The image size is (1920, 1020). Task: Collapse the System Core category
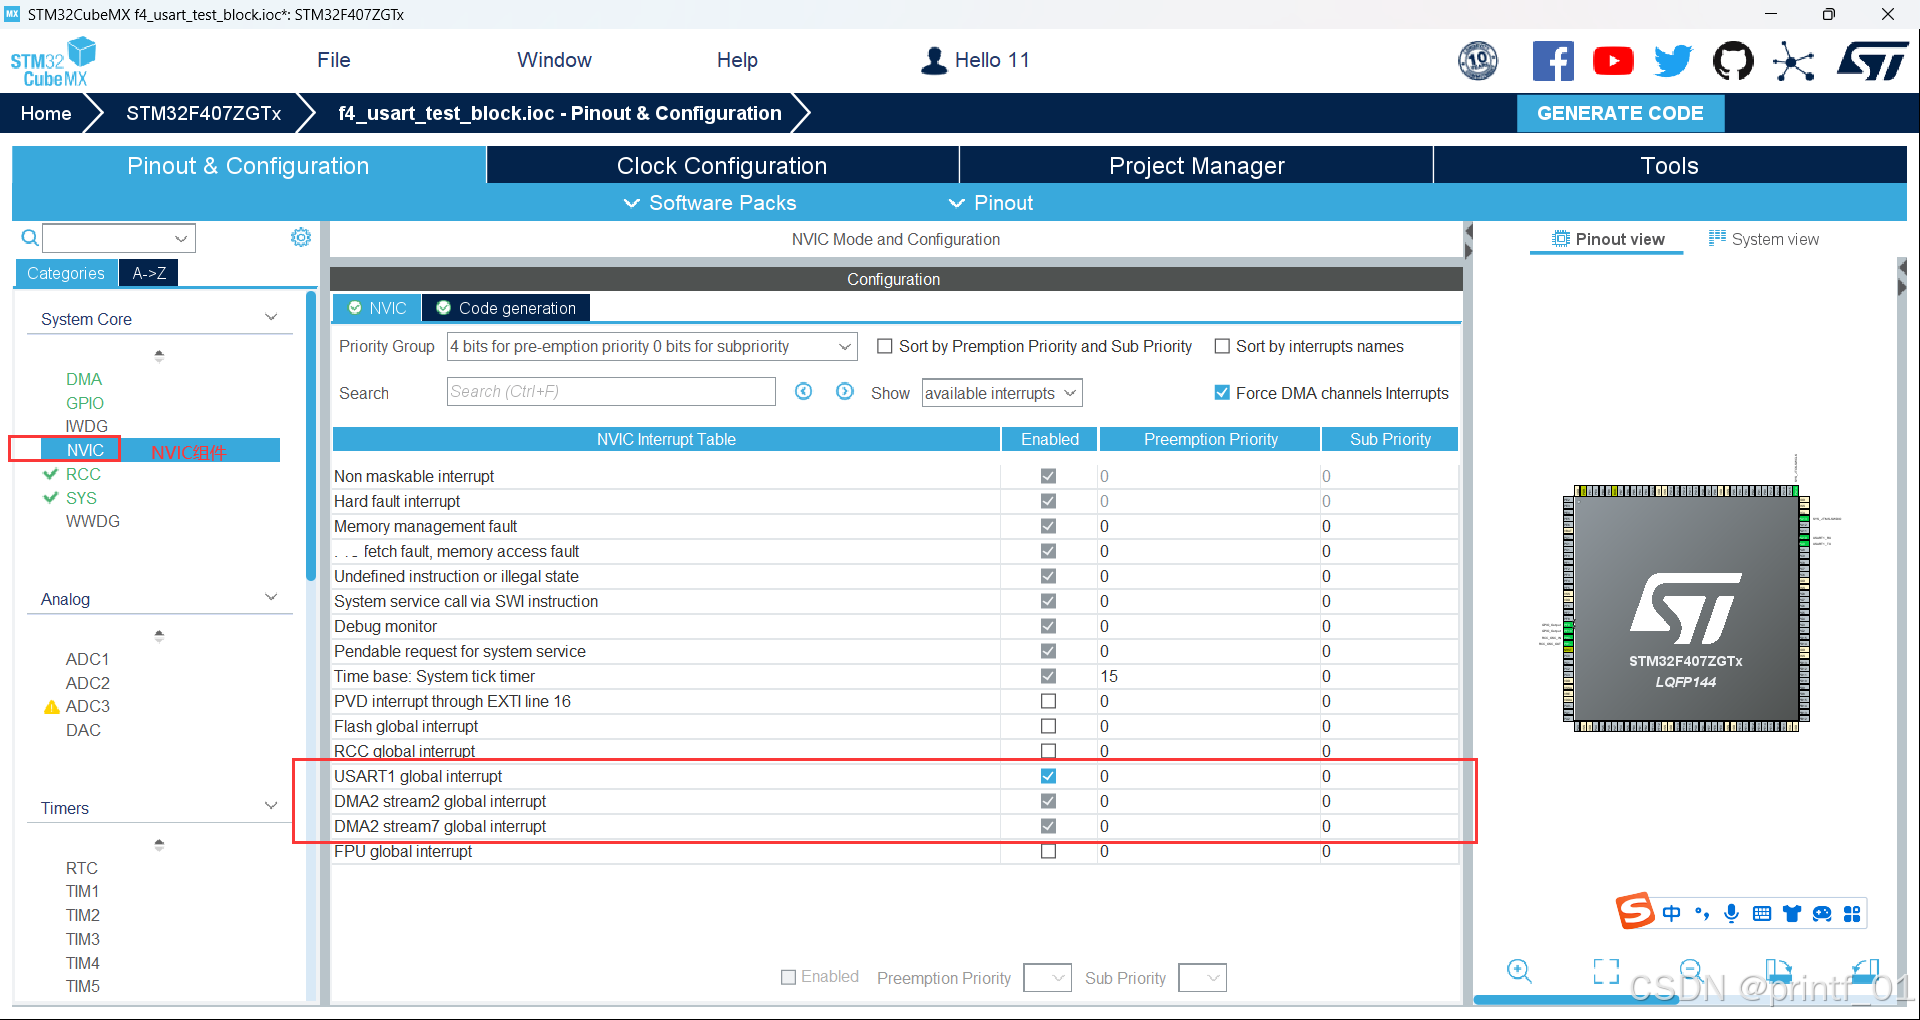coord(271,318)
